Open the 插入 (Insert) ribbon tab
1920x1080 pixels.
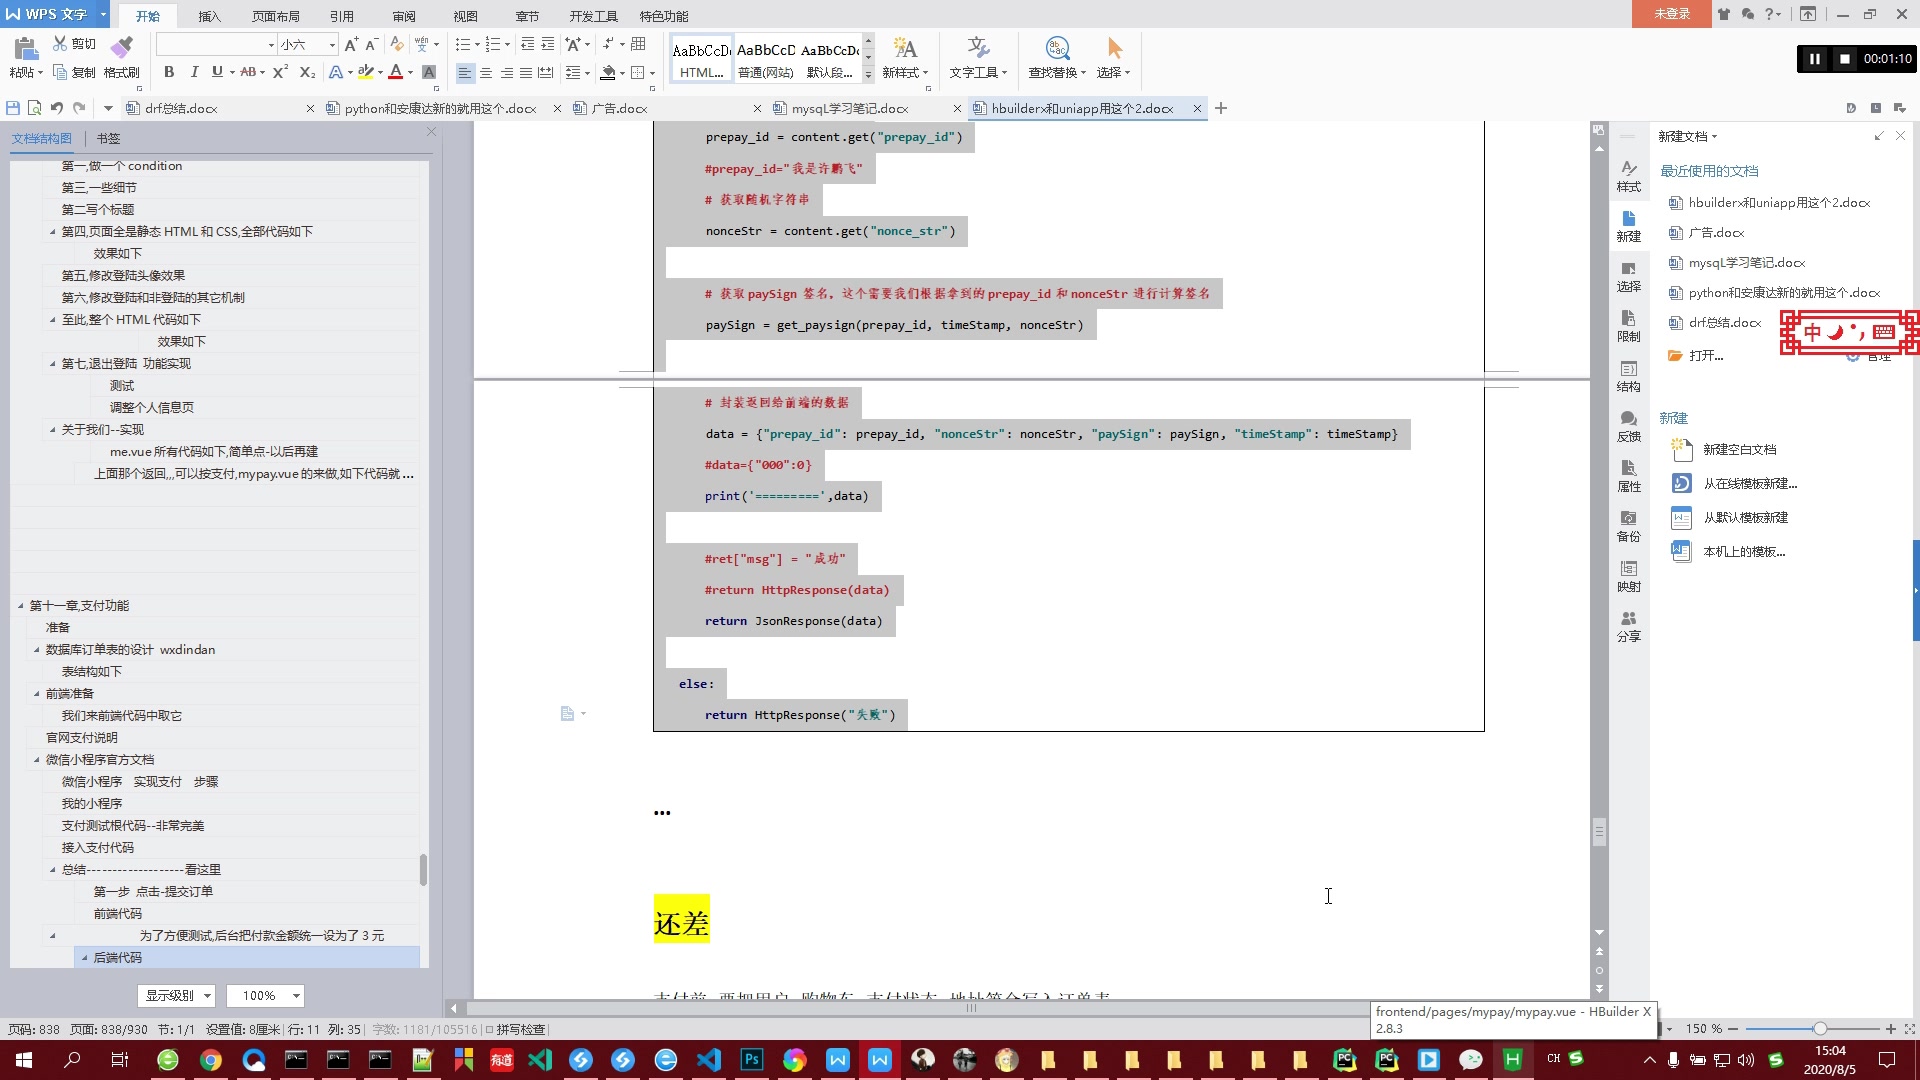(x=209, y=16)
